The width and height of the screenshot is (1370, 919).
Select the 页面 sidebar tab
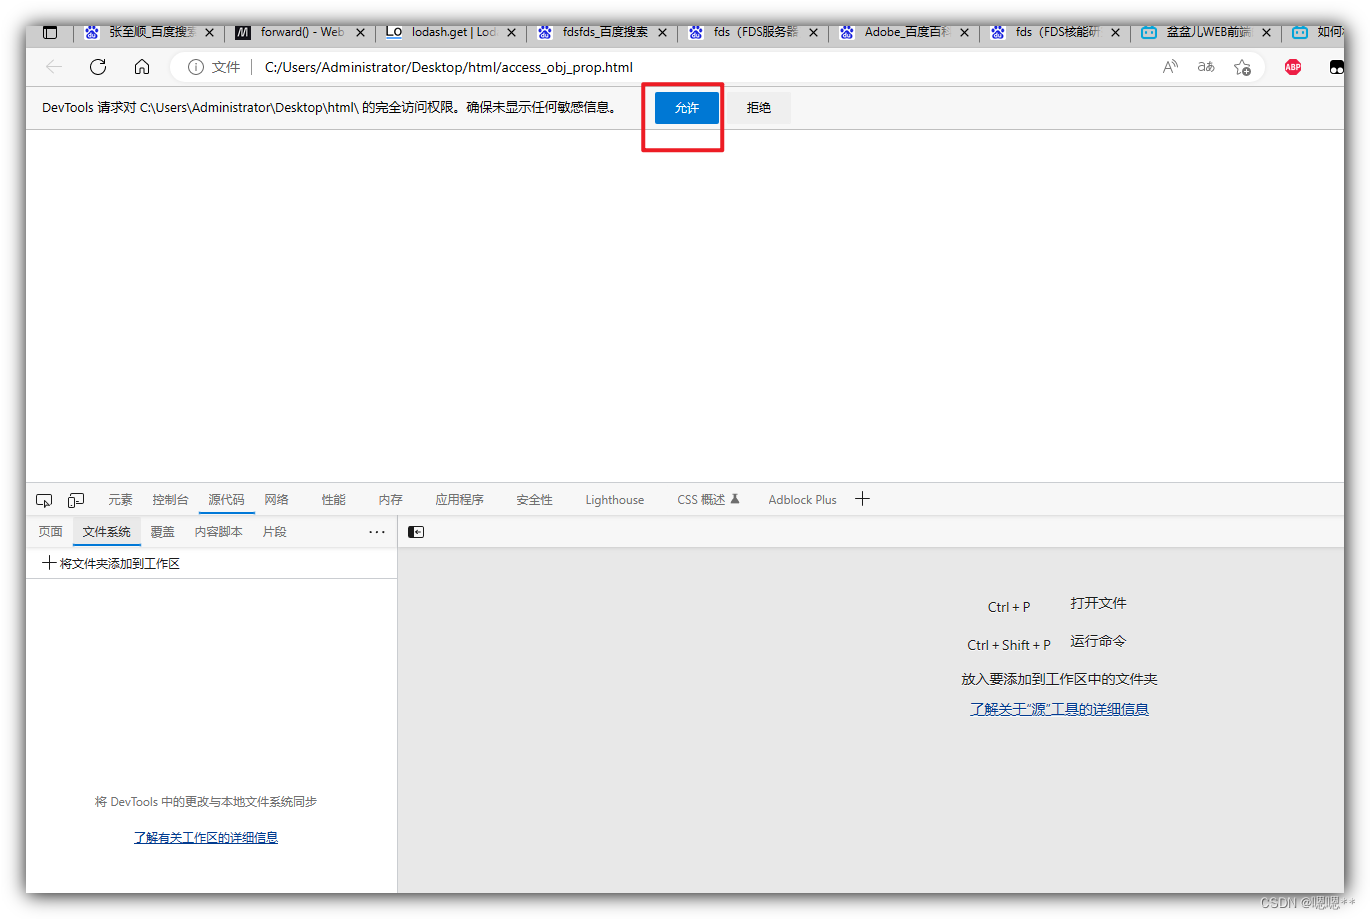click(50, 532)
